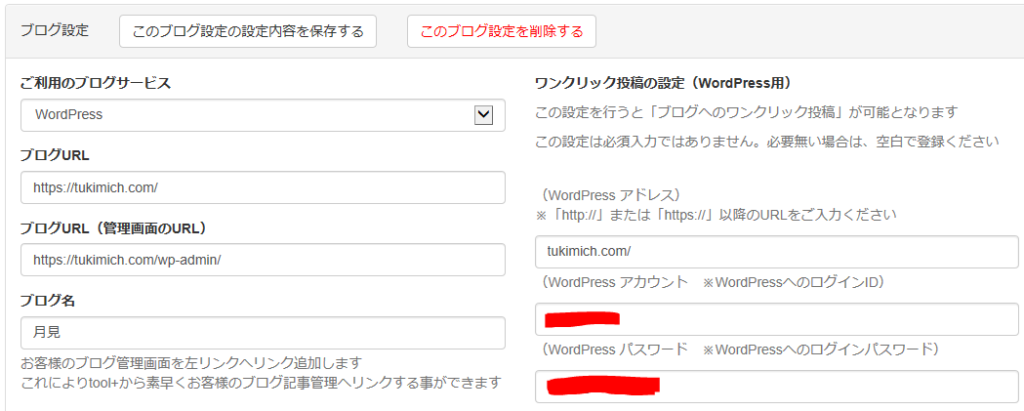Save settings with このブログ設定の設定内容を保存する

248,31
